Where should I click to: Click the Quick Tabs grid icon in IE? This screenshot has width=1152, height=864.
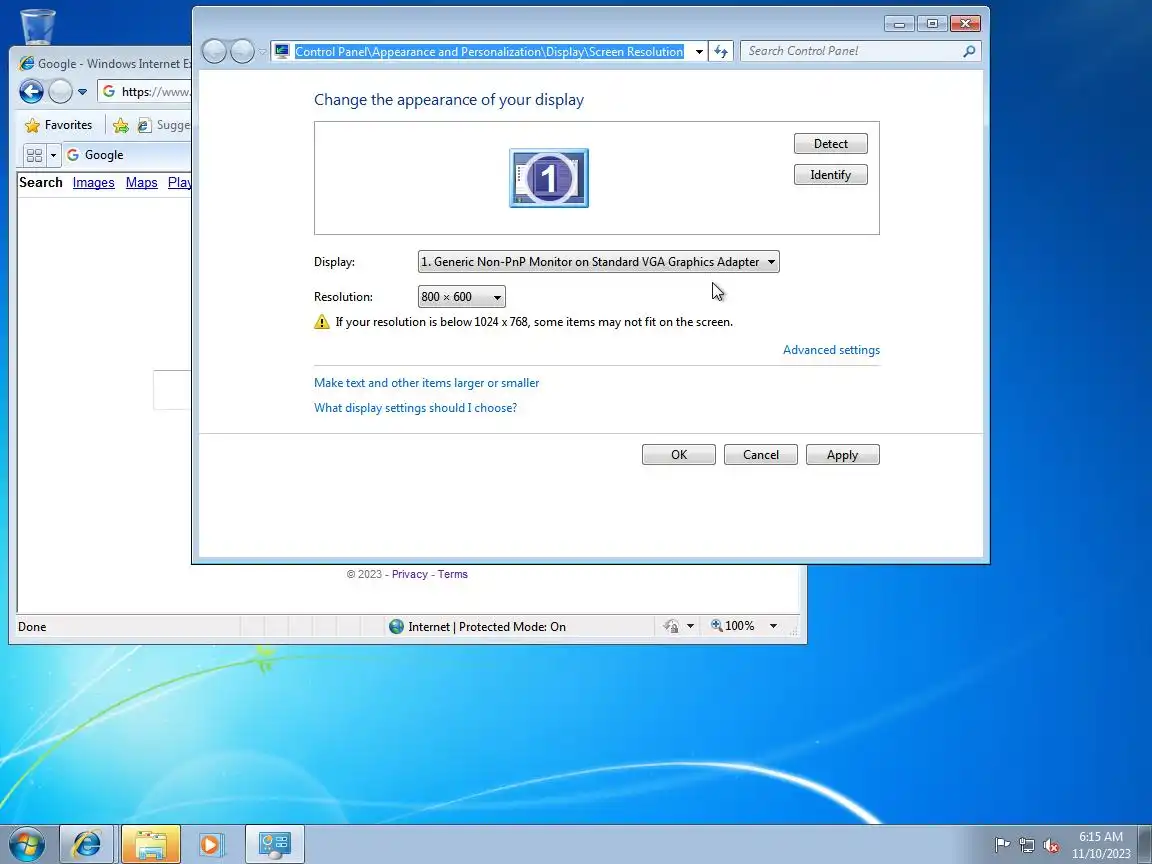[x=34, y=155]
